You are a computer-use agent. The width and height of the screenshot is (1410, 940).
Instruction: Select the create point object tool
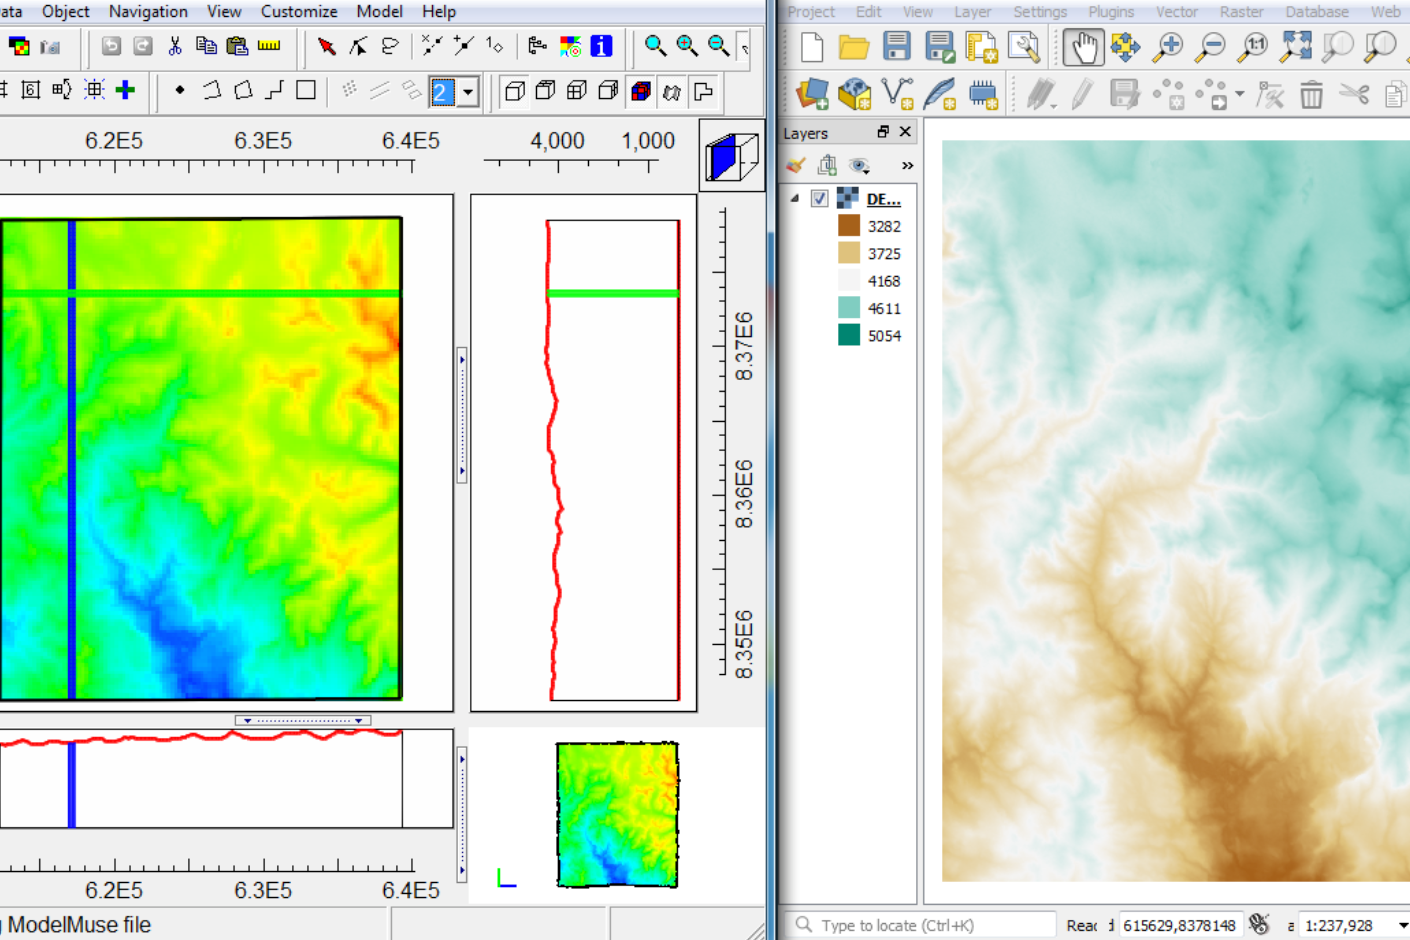180,91
